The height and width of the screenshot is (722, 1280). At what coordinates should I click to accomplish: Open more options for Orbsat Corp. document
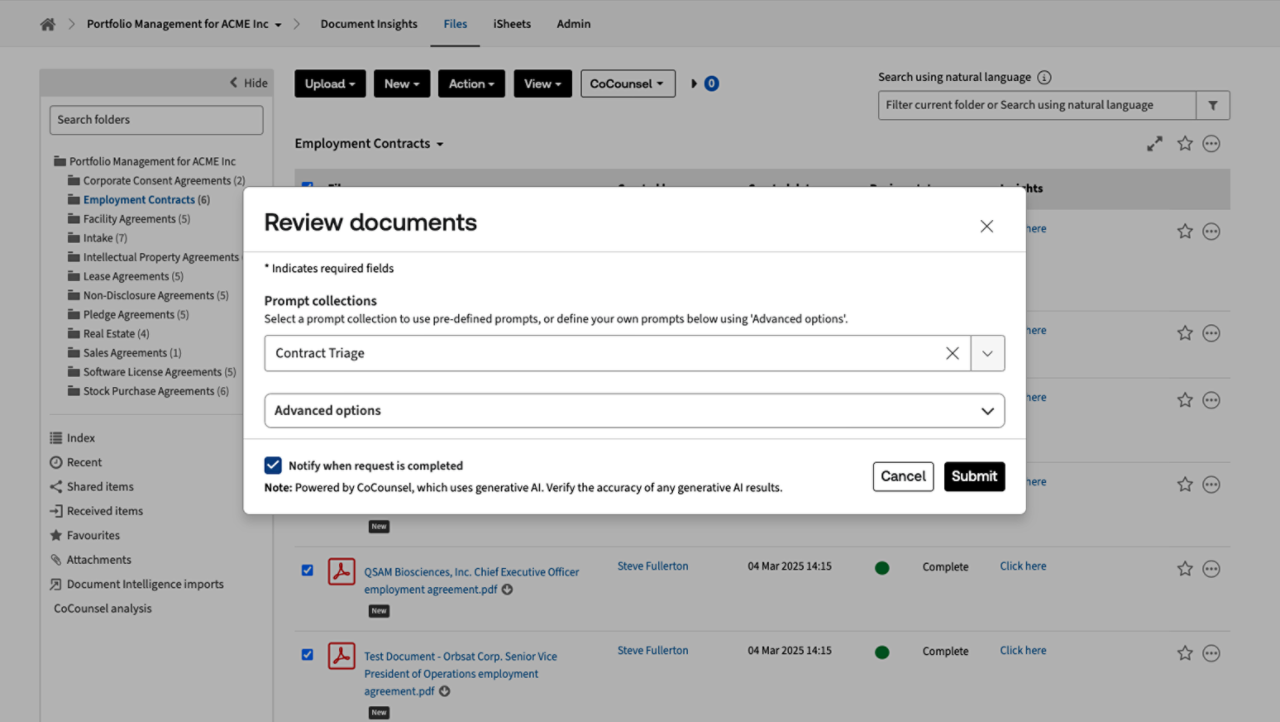[x=1211, y=653]
